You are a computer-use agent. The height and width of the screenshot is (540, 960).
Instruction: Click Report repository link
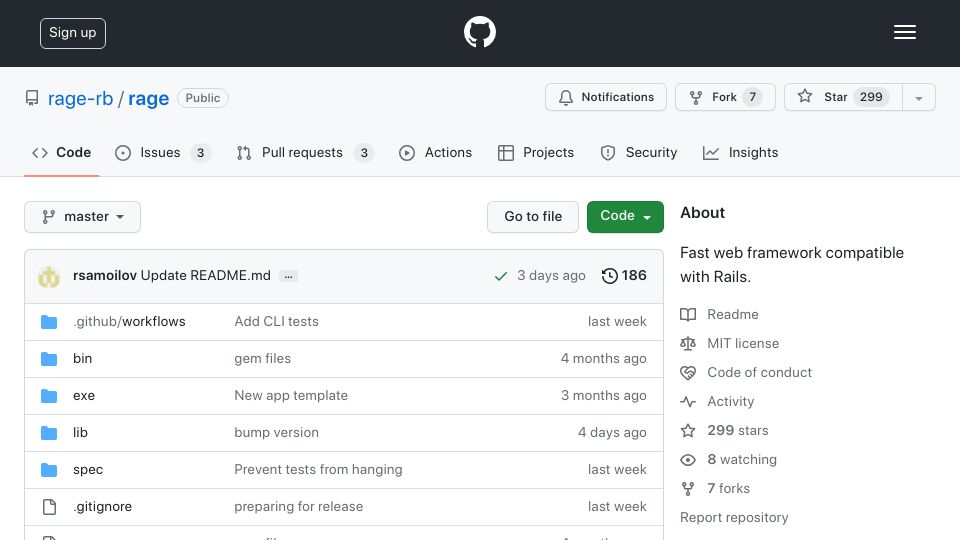(734, 517)
